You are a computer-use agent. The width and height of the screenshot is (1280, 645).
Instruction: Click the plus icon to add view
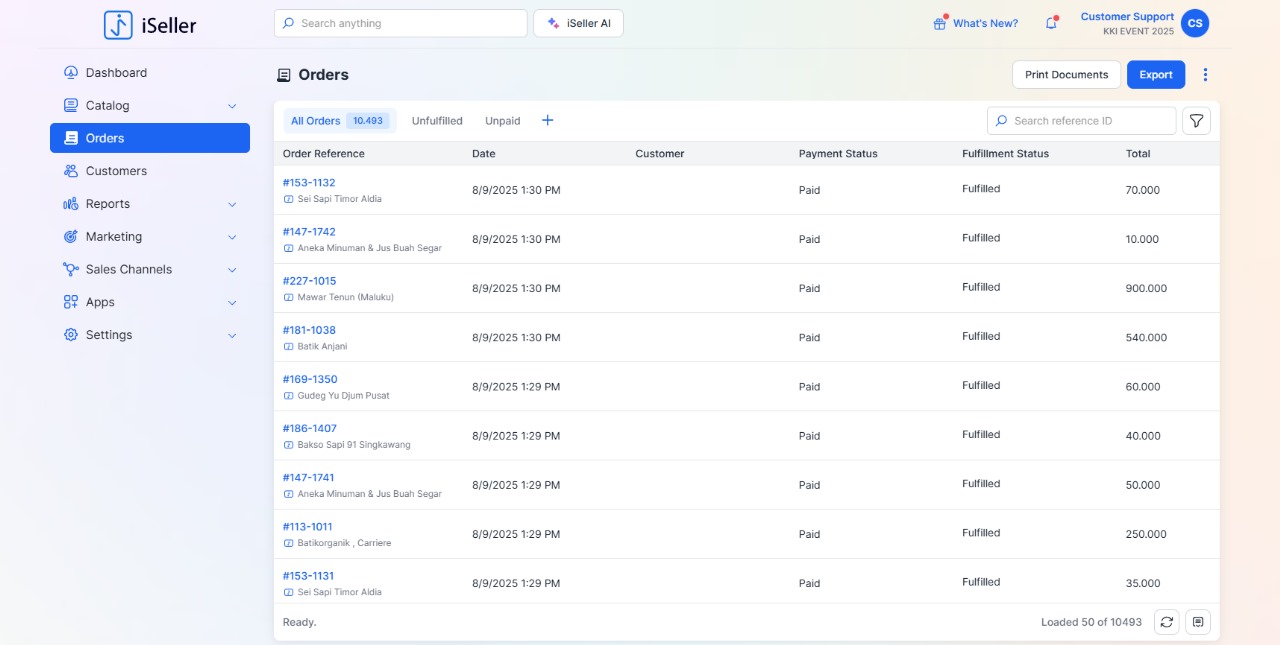pos(547,121)
